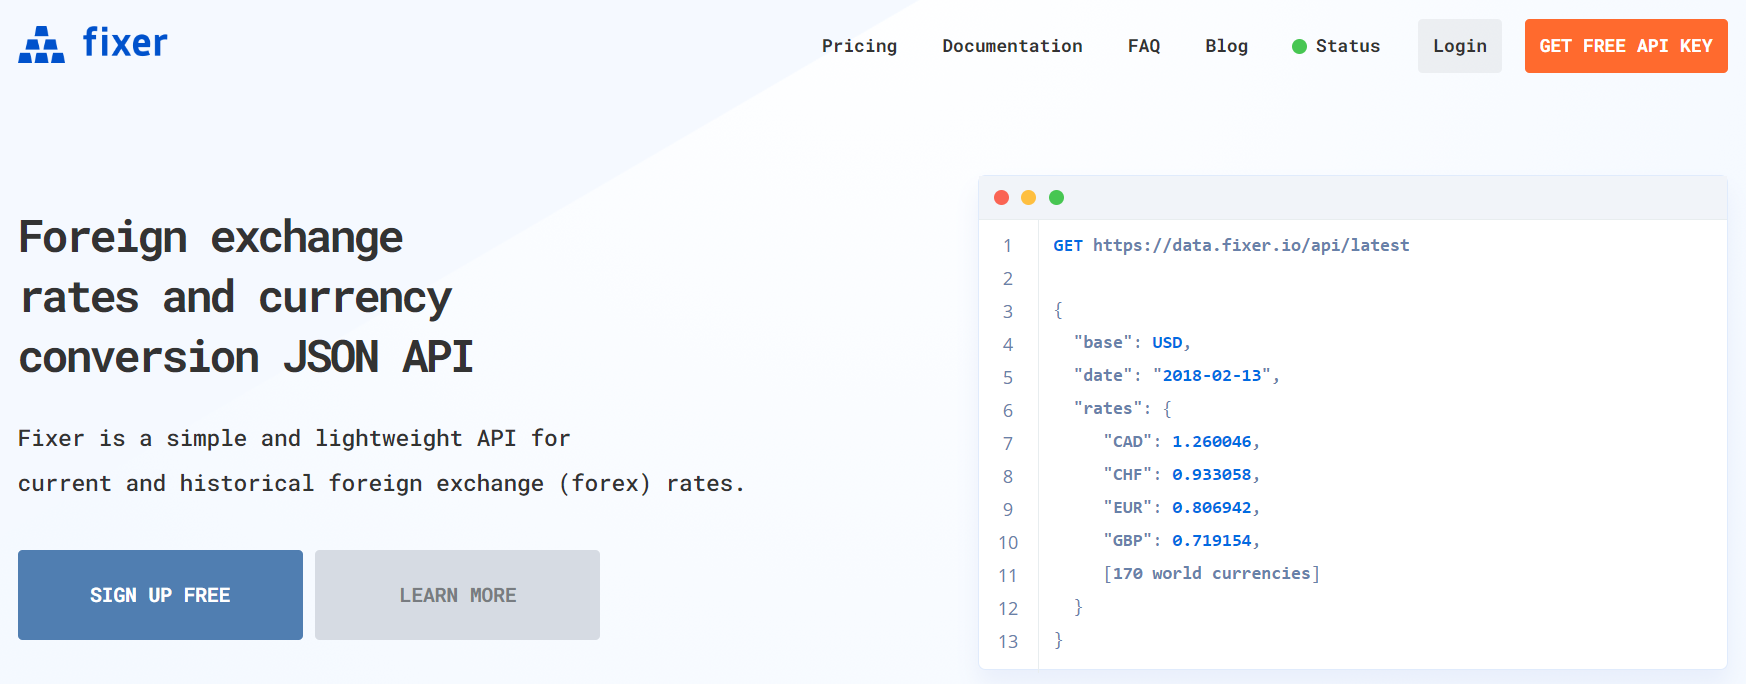Open the Pricing page
This screenshot has height=684, width=1746.
point(859,46)
